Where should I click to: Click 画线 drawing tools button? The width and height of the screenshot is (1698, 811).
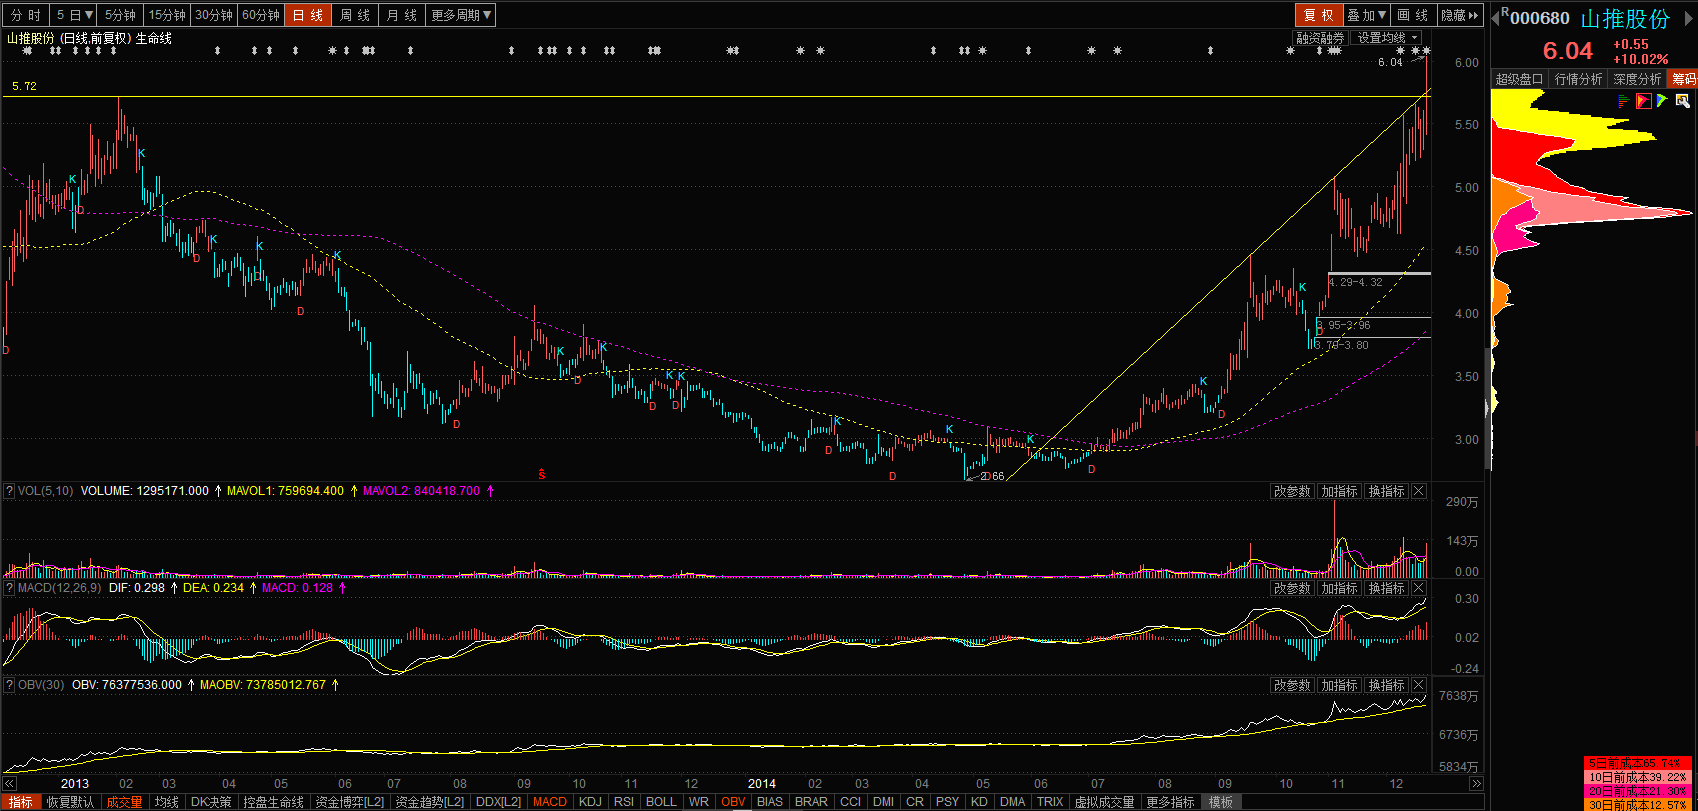click(x=1413, y=15)
